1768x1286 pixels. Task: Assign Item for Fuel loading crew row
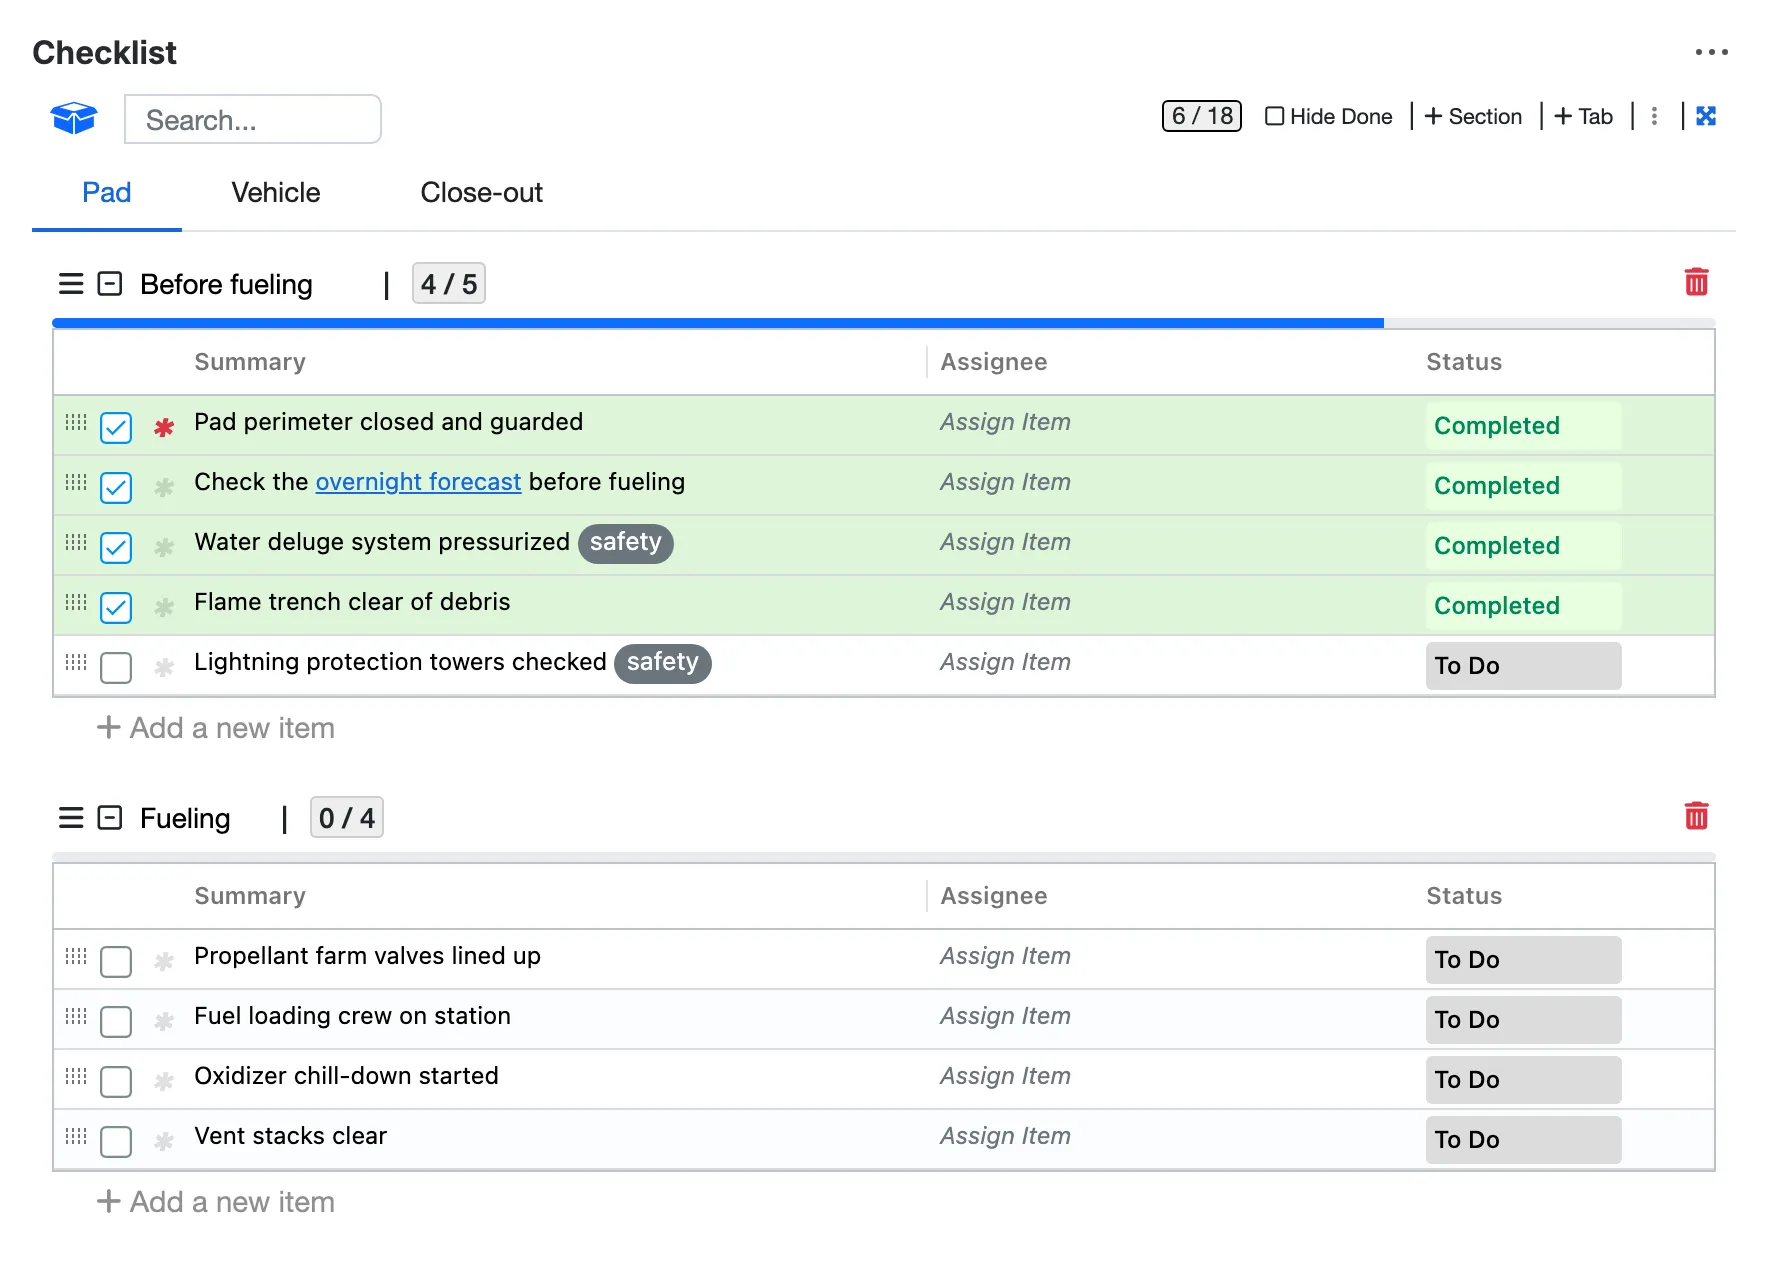[x=1005, y=1016]
